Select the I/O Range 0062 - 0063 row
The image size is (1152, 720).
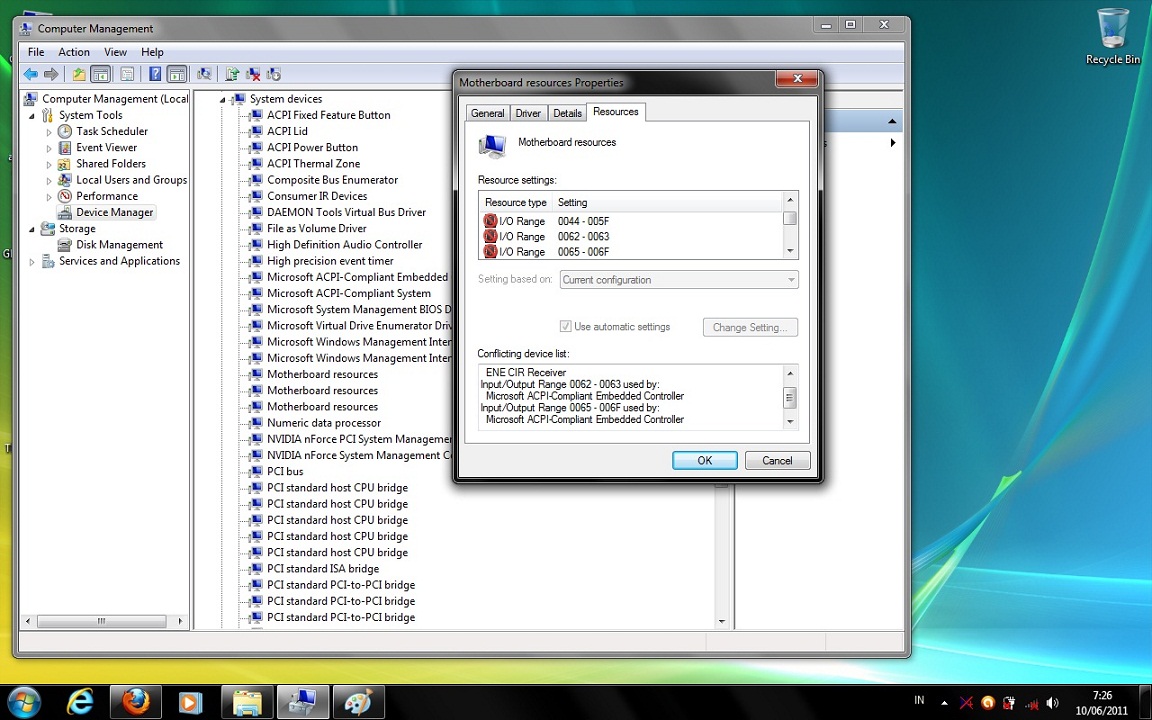632,237
